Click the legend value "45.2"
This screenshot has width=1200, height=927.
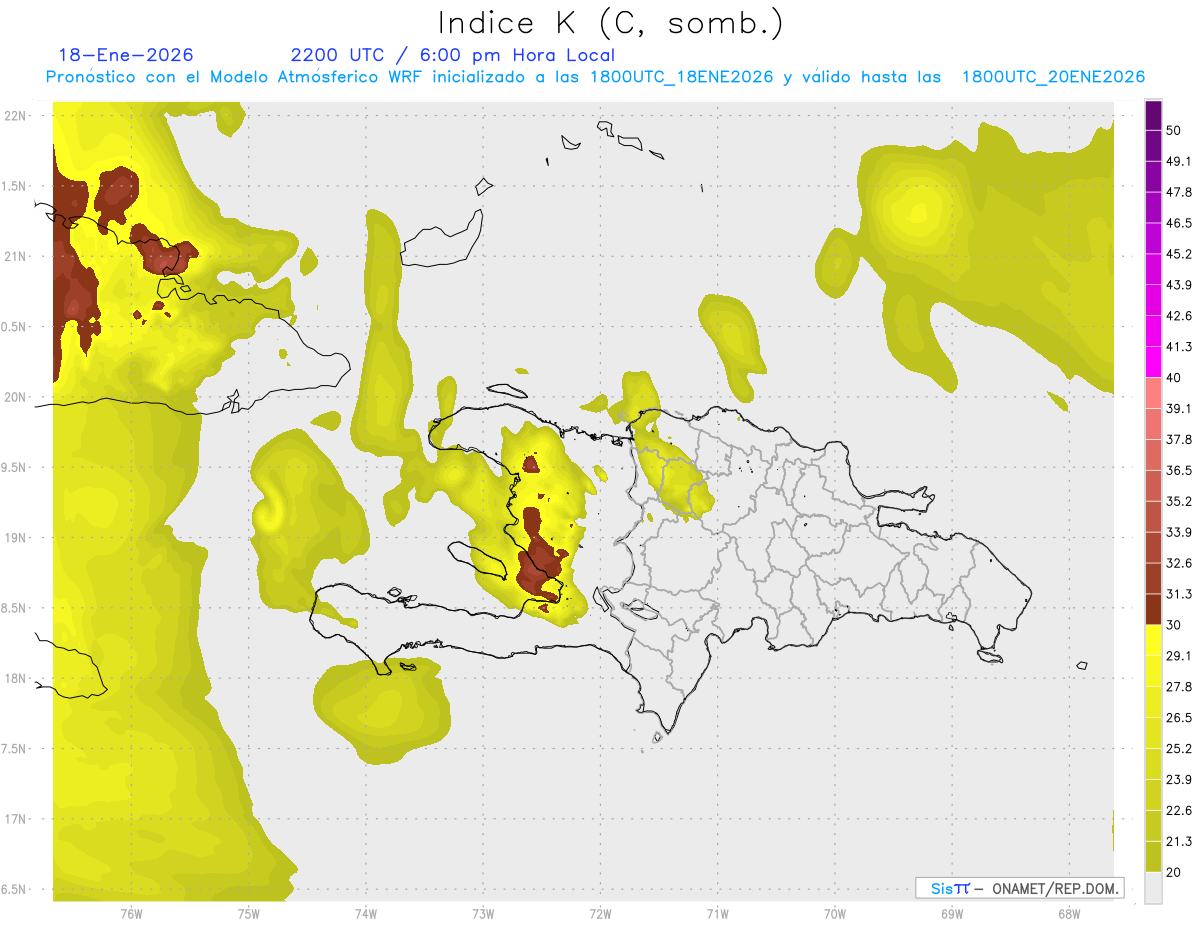[x=1179, y=254]
